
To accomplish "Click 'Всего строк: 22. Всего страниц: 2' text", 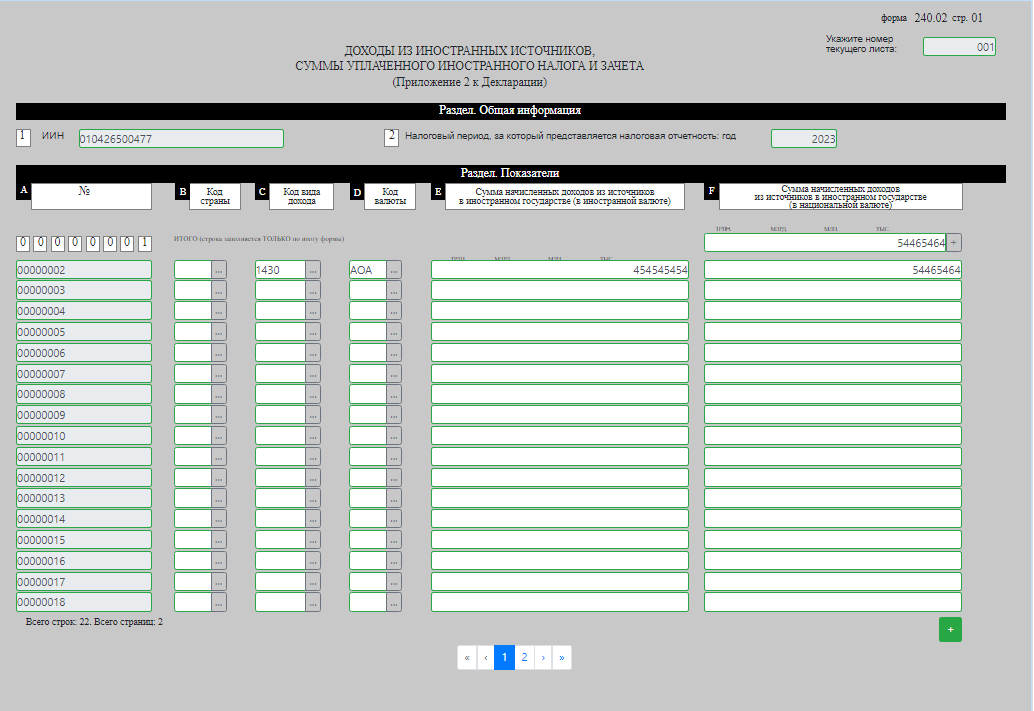I will tap(94, 622).
